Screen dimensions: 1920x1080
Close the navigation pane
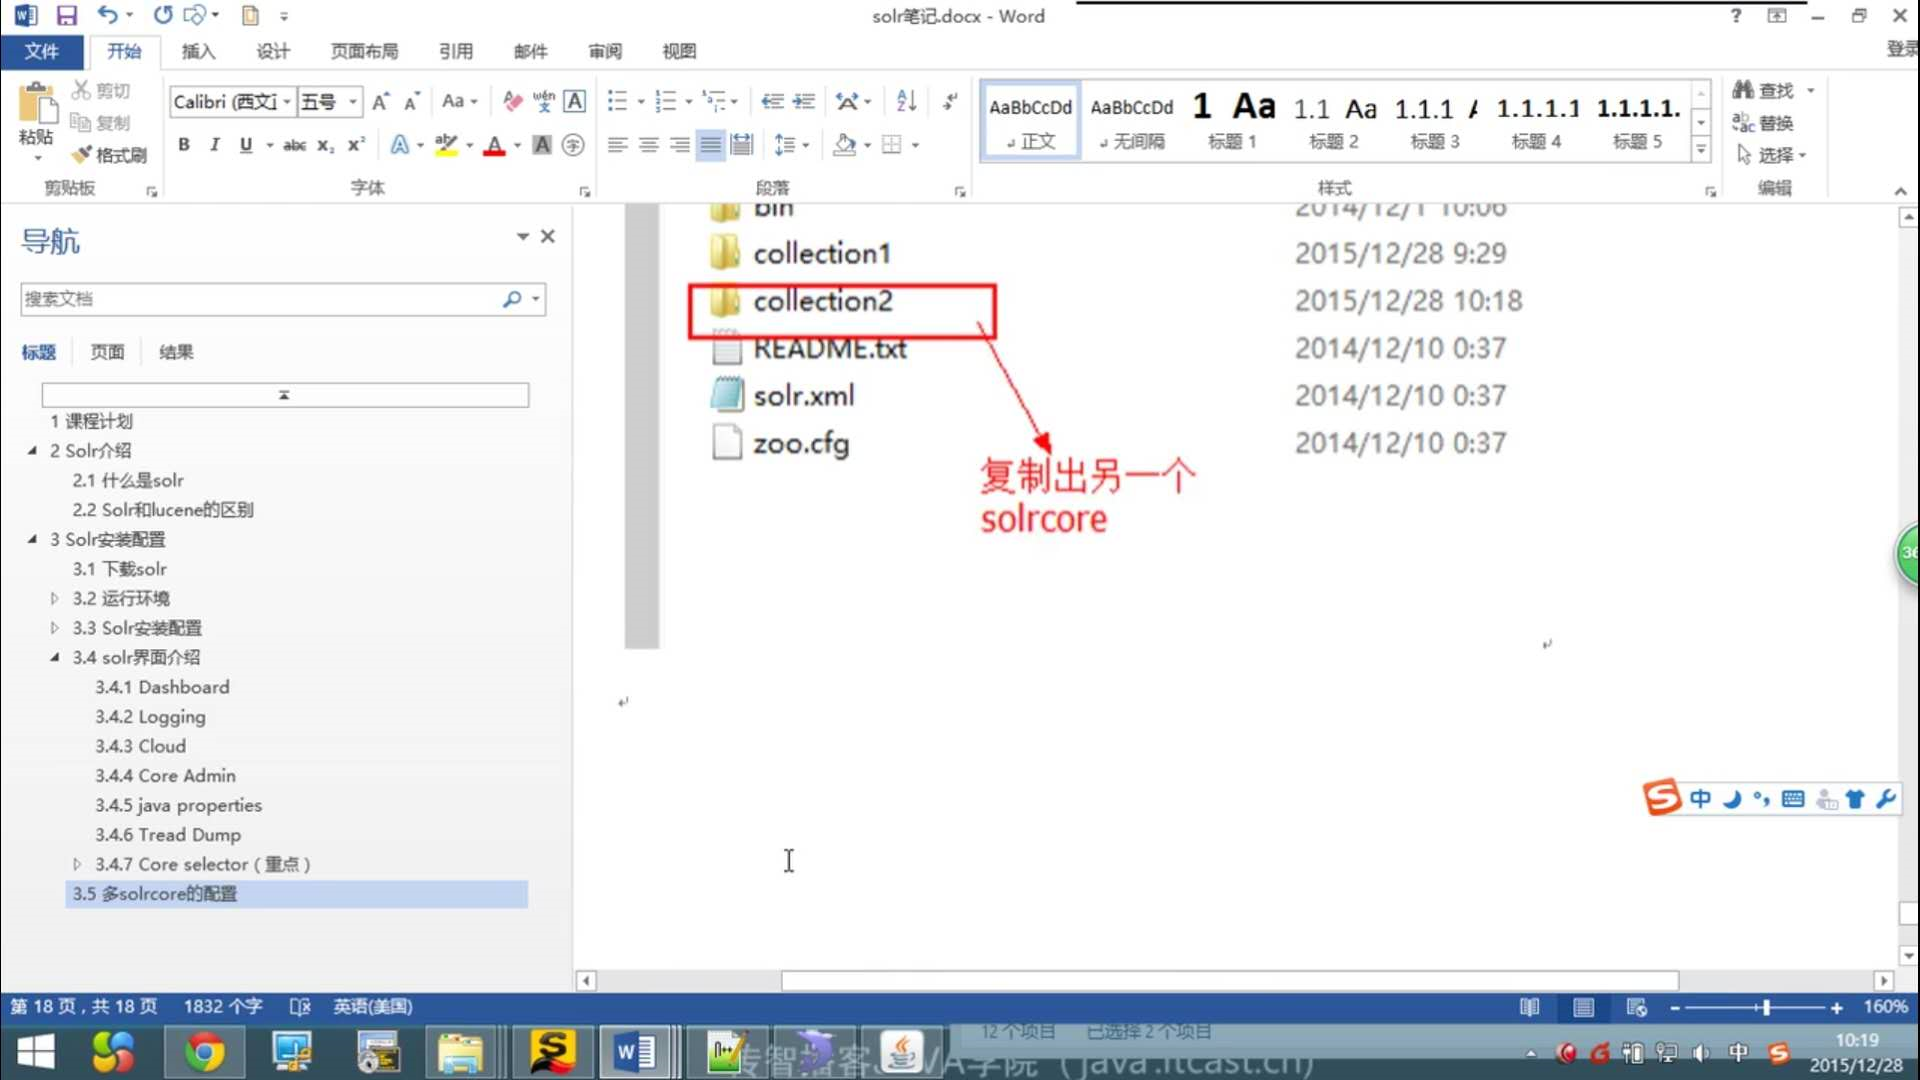click(x=547, y=237)
